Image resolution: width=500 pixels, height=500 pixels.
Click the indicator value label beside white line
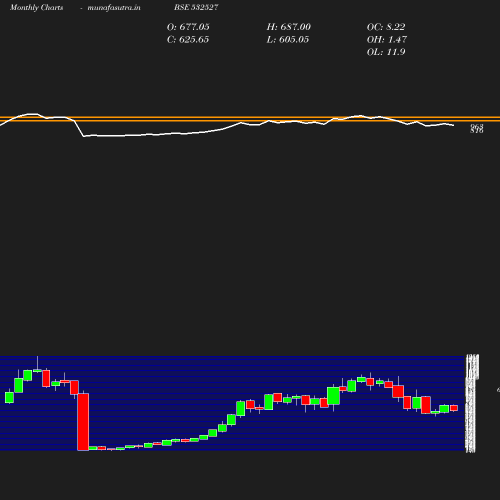pyautogui.click(x=477, y=129)
